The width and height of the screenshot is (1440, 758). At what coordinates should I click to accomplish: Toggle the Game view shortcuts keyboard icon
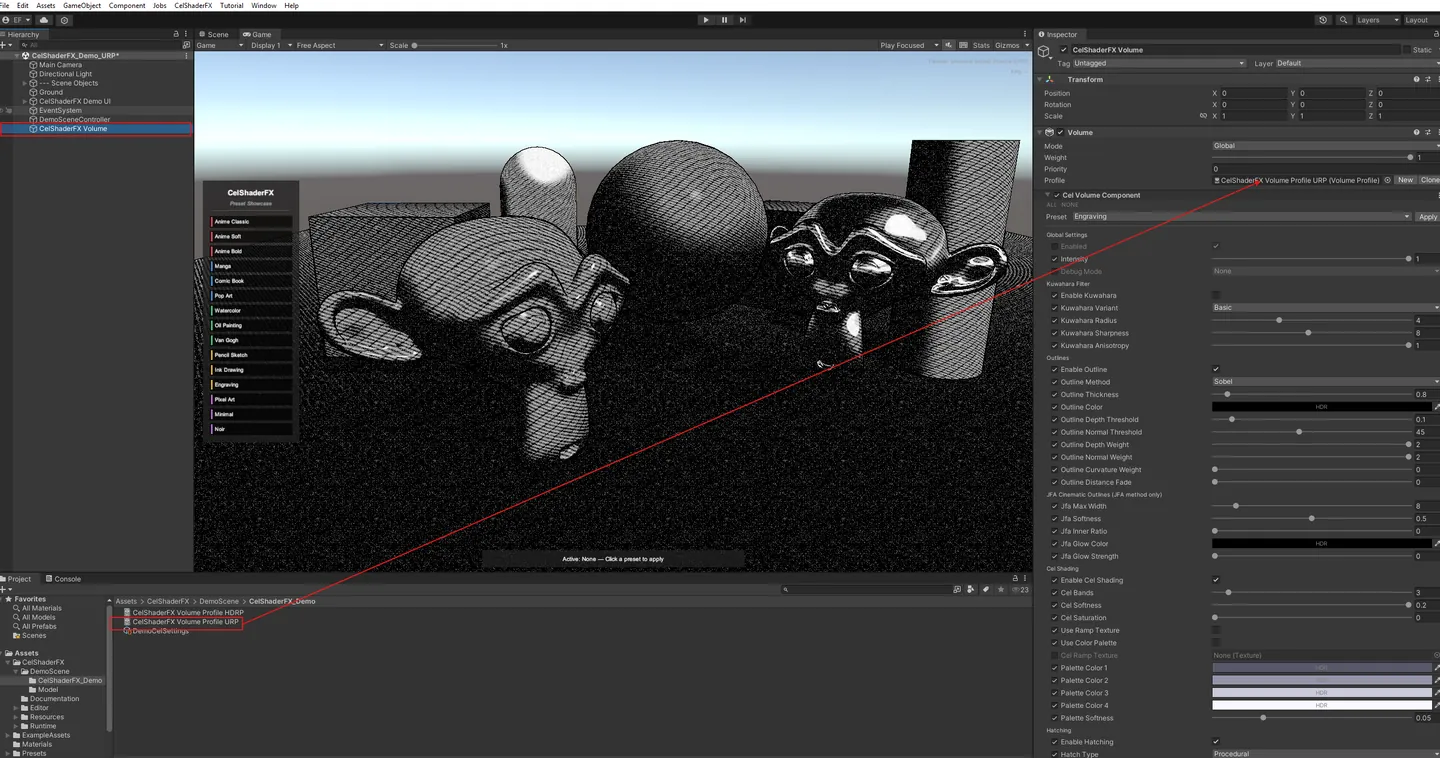coord(964,45)
